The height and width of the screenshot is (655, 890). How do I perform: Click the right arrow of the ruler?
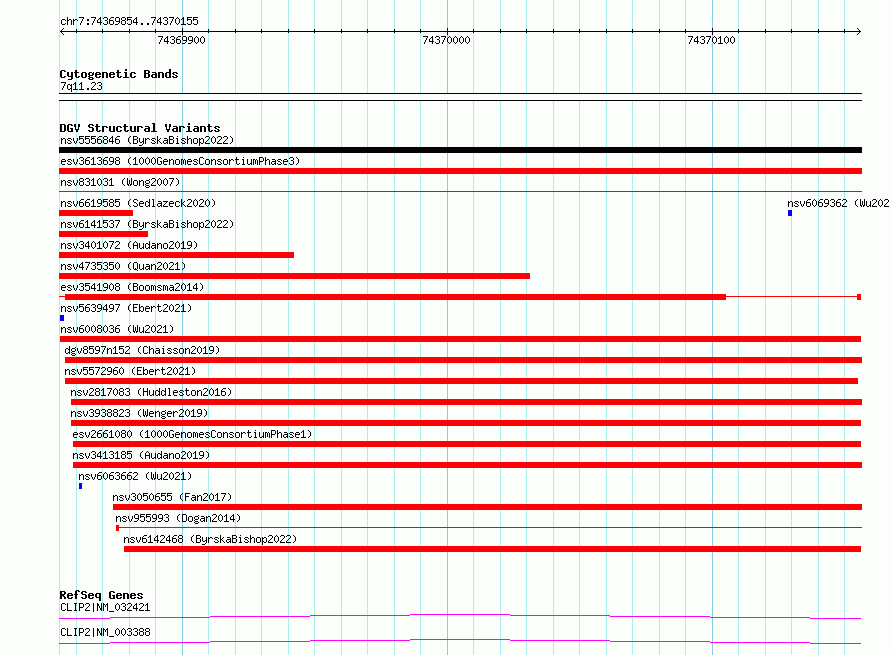click(x=859, y=32)
